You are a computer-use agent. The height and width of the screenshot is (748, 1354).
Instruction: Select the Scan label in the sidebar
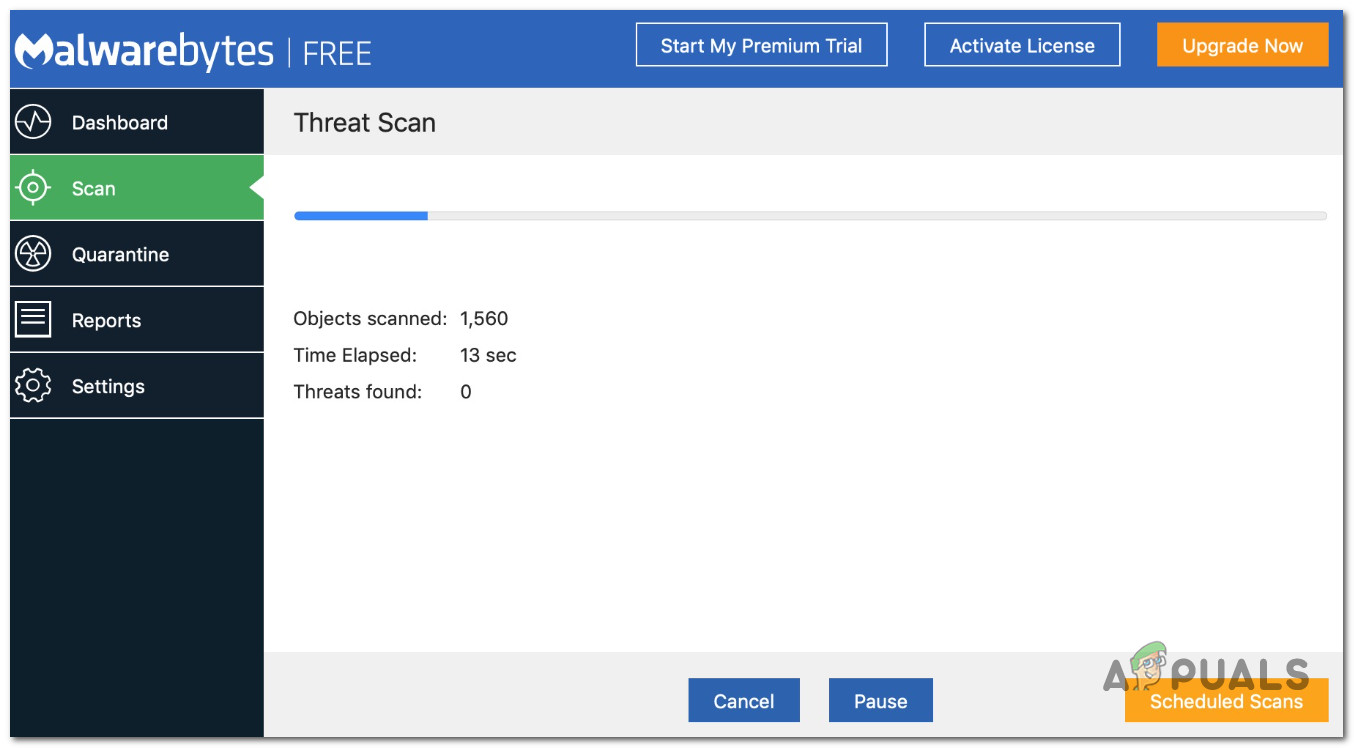pos(94,189)
